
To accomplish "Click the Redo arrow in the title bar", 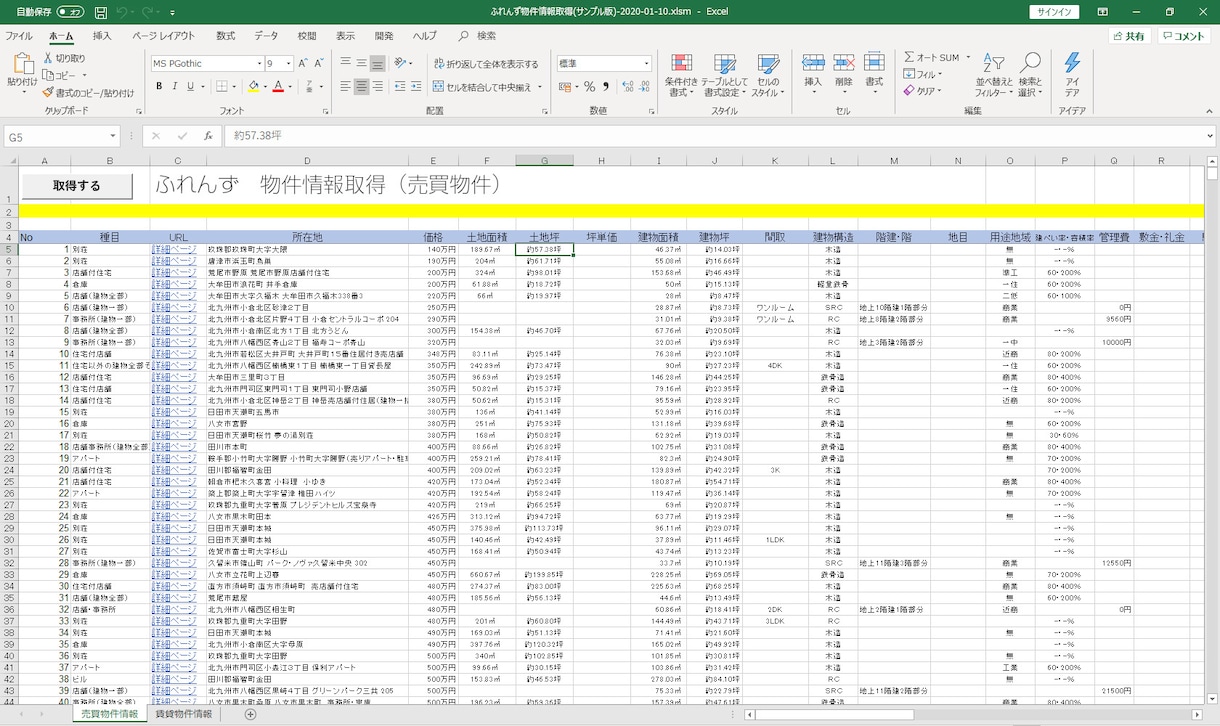I will tap(149, 12).
